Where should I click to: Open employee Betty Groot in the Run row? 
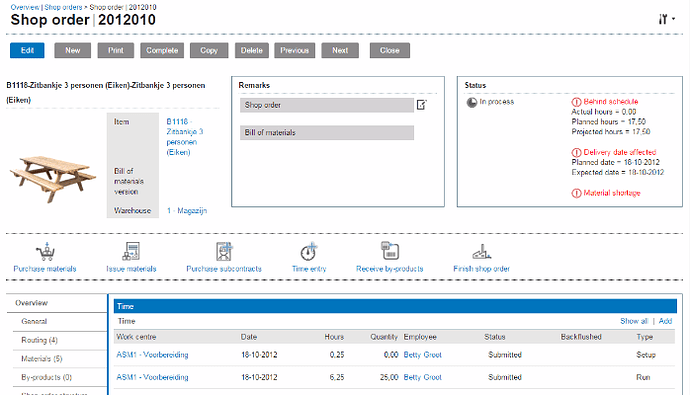422,377
